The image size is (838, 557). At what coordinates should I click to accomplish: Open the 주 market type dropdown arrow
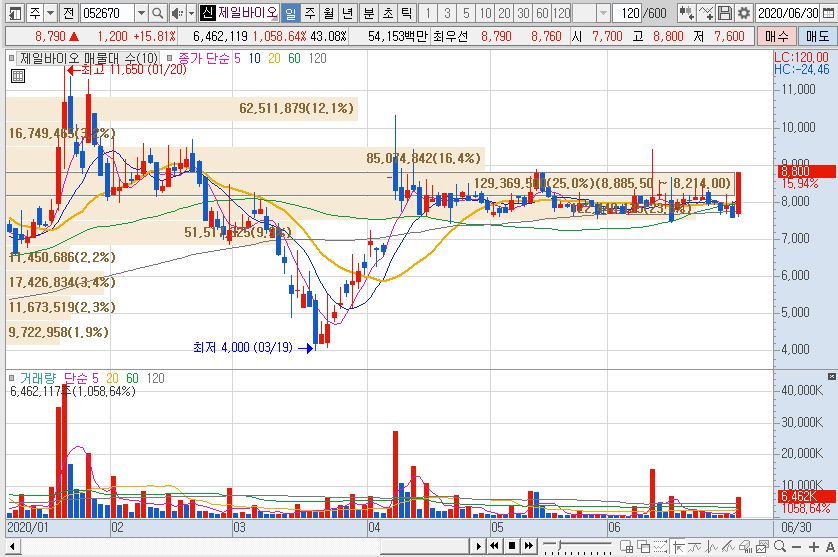pos(51,13)
